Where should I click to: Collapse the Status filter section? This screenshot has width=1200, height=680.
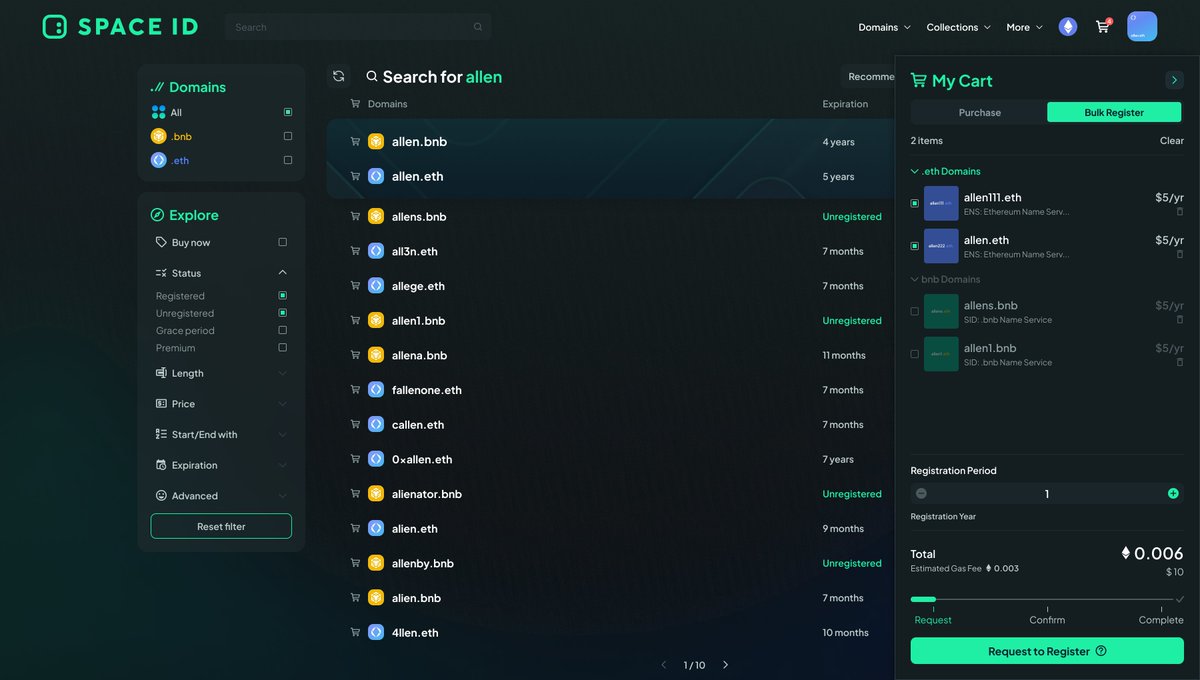283,272
